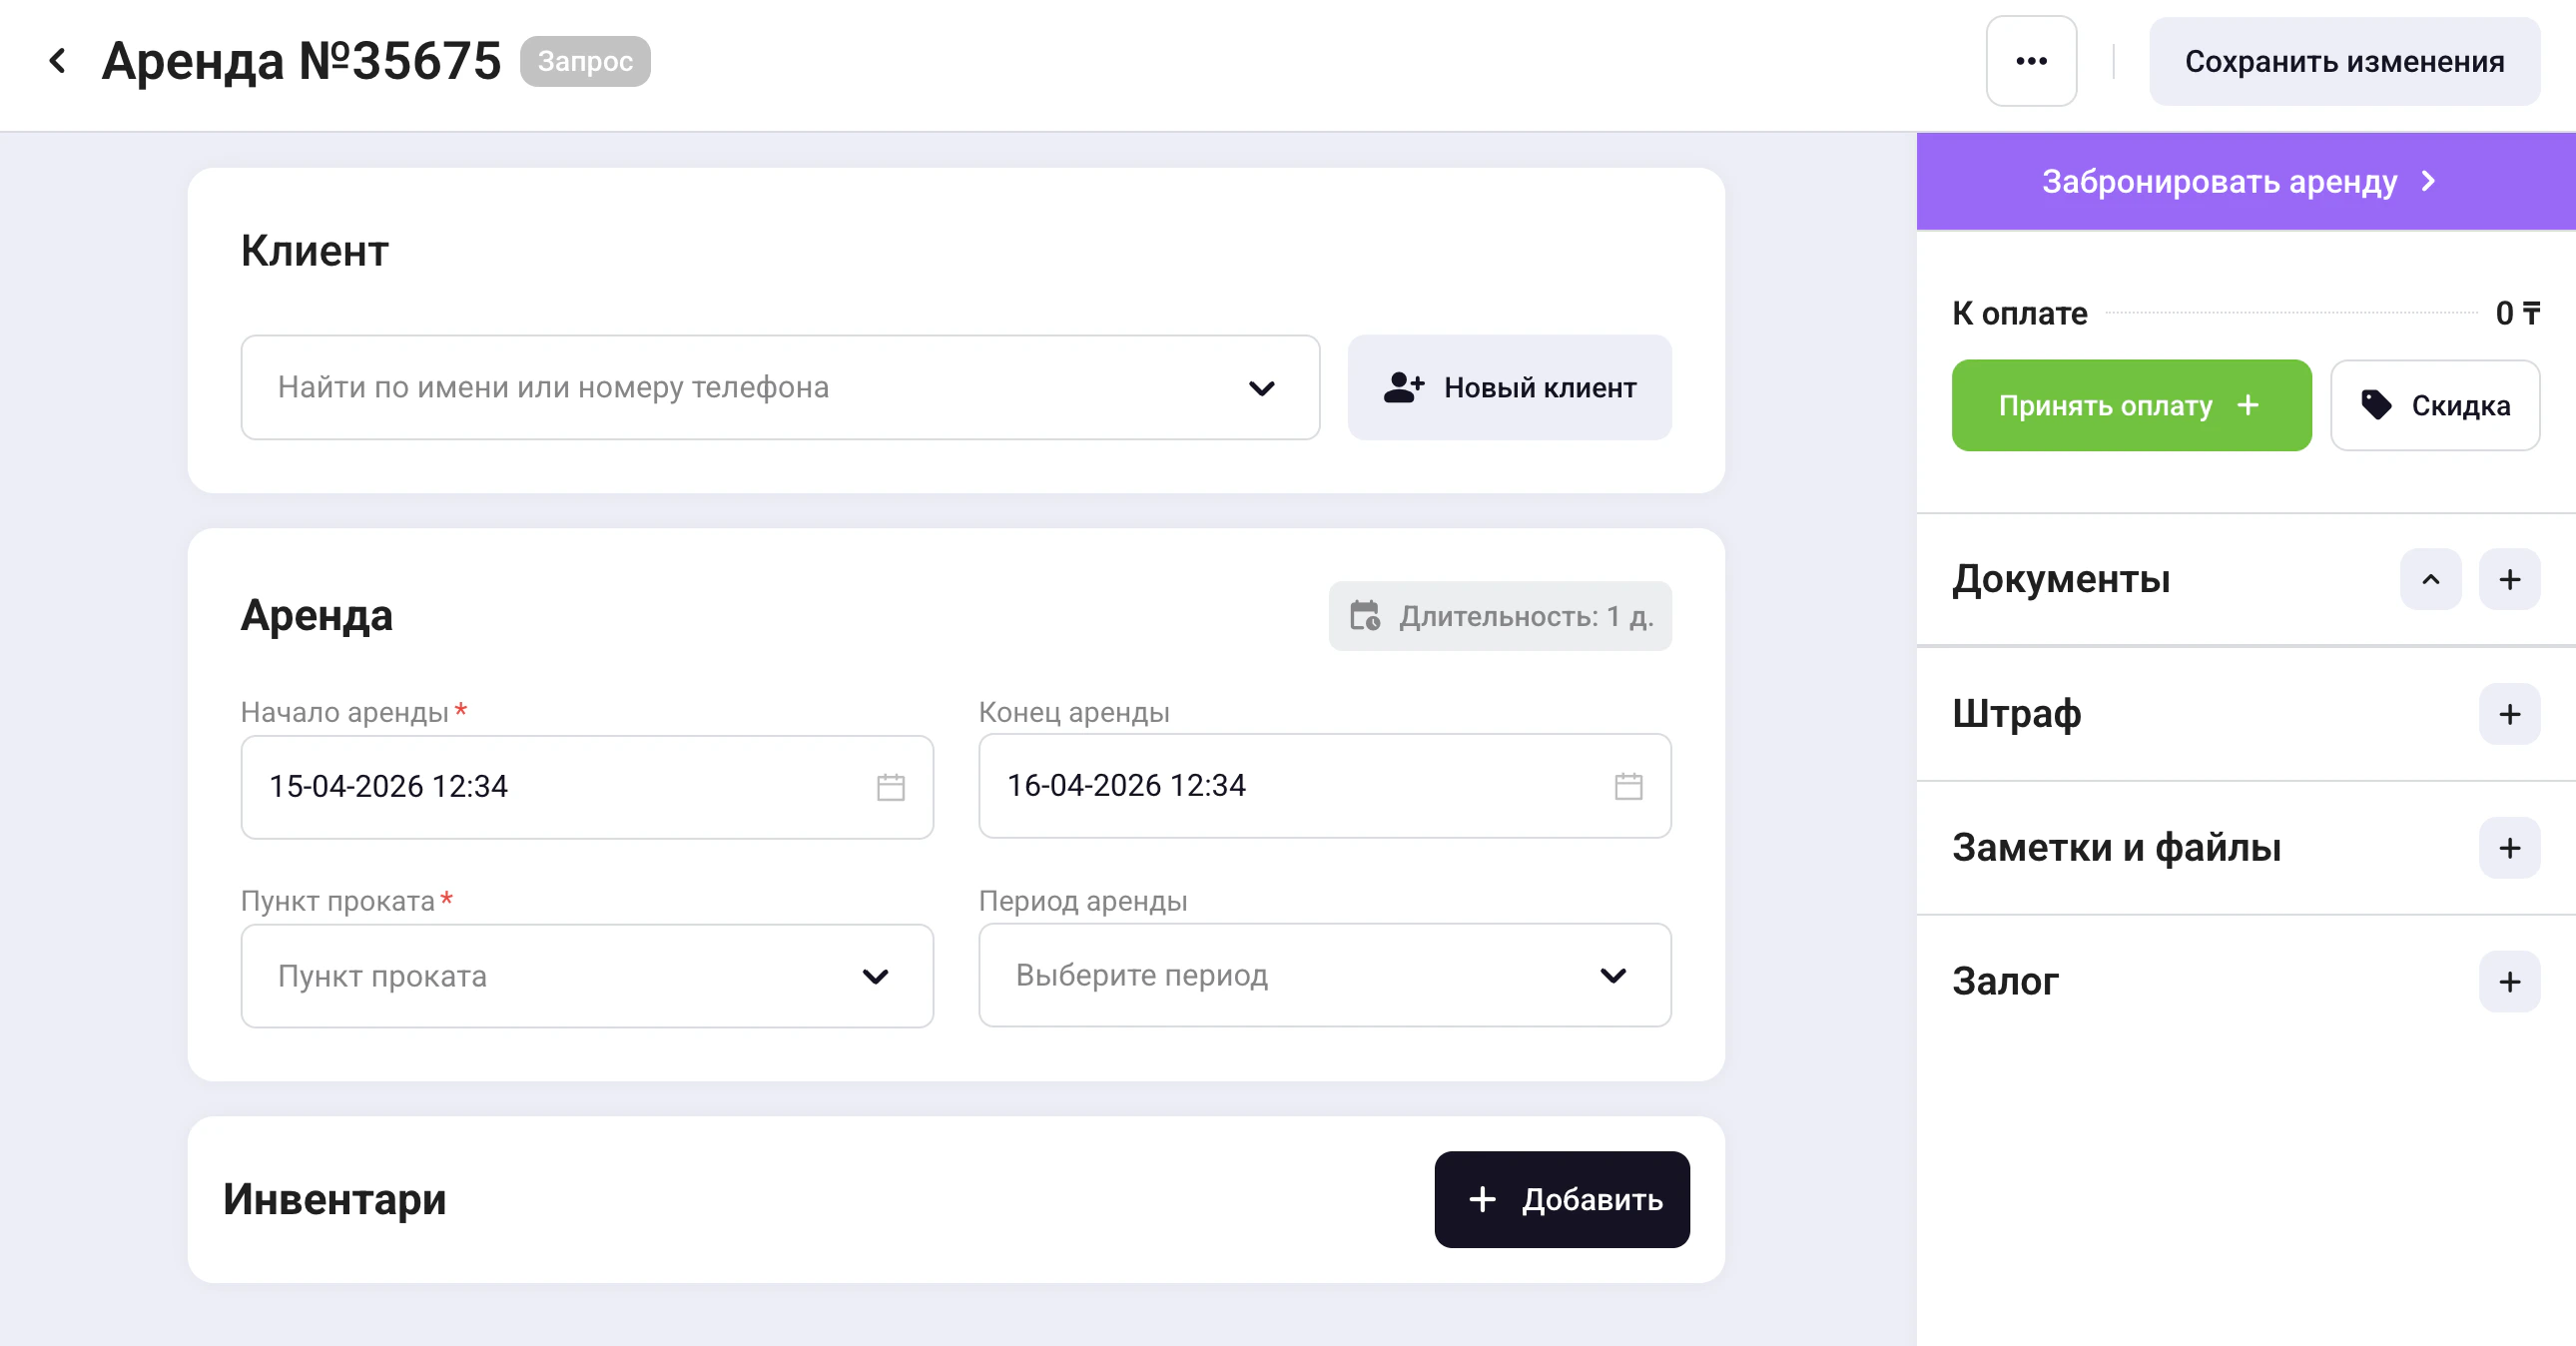The height and width of the screenshot is (1346, 2576).
Task: Open calendar icon in Начало аренды field
Action: (x=890, y=787)
